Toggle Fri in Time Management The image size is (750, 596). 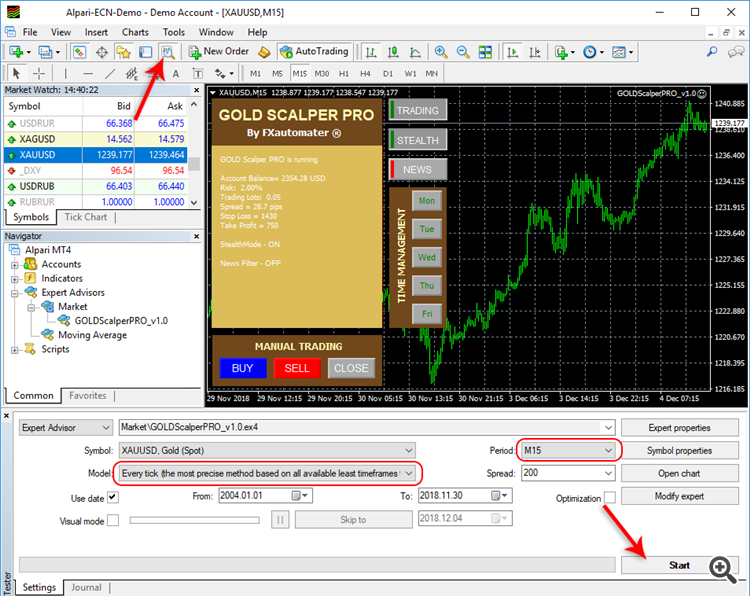click(x=427, y=314)
